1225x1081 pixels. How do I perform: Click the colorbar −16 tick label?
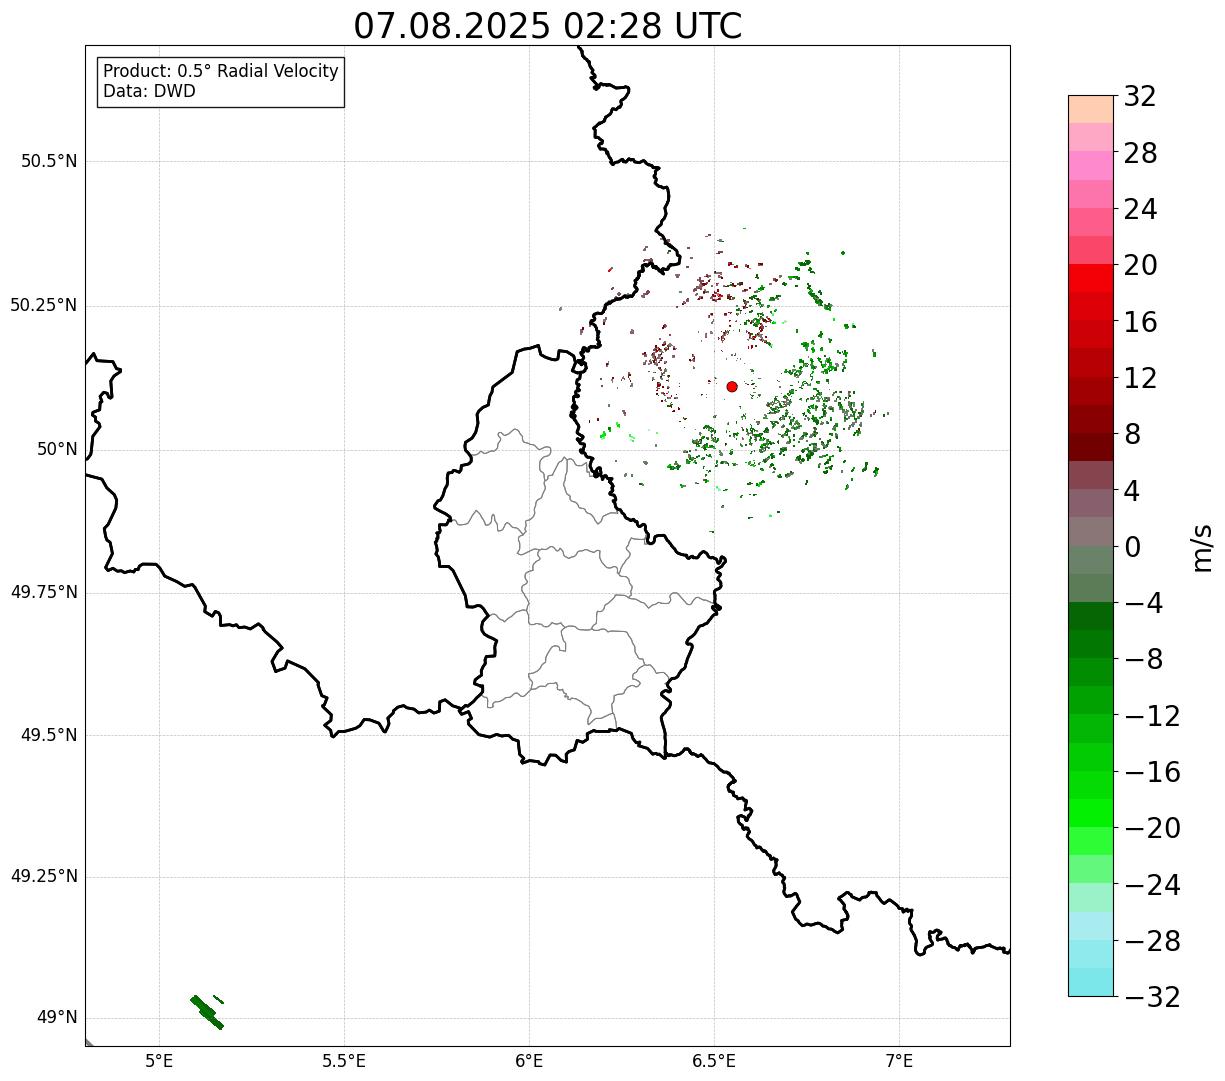(x=1152, y=772)
